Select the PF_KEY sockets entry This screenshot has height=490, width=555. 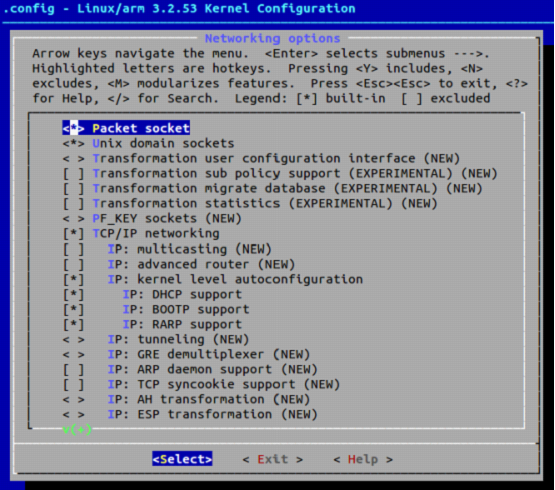click(x=167, y=218)
